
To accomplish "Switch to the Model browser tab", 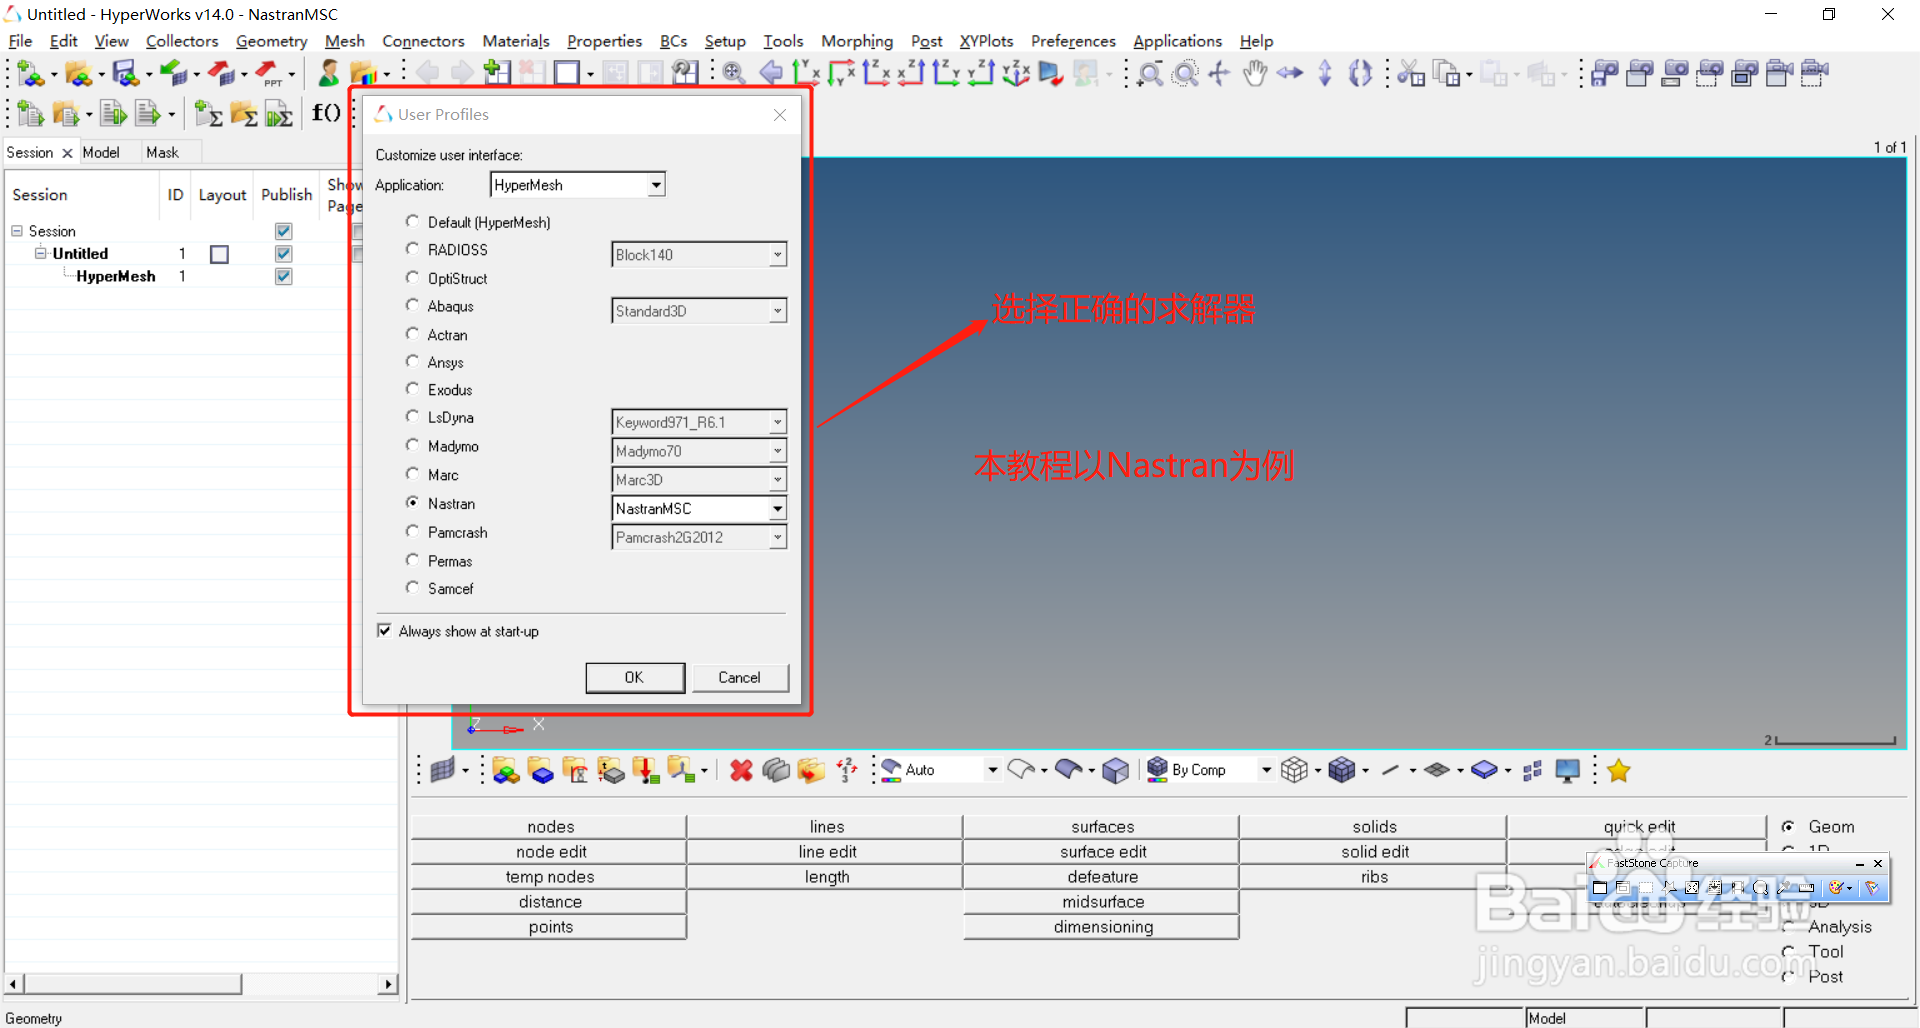I will pos(101,152).
